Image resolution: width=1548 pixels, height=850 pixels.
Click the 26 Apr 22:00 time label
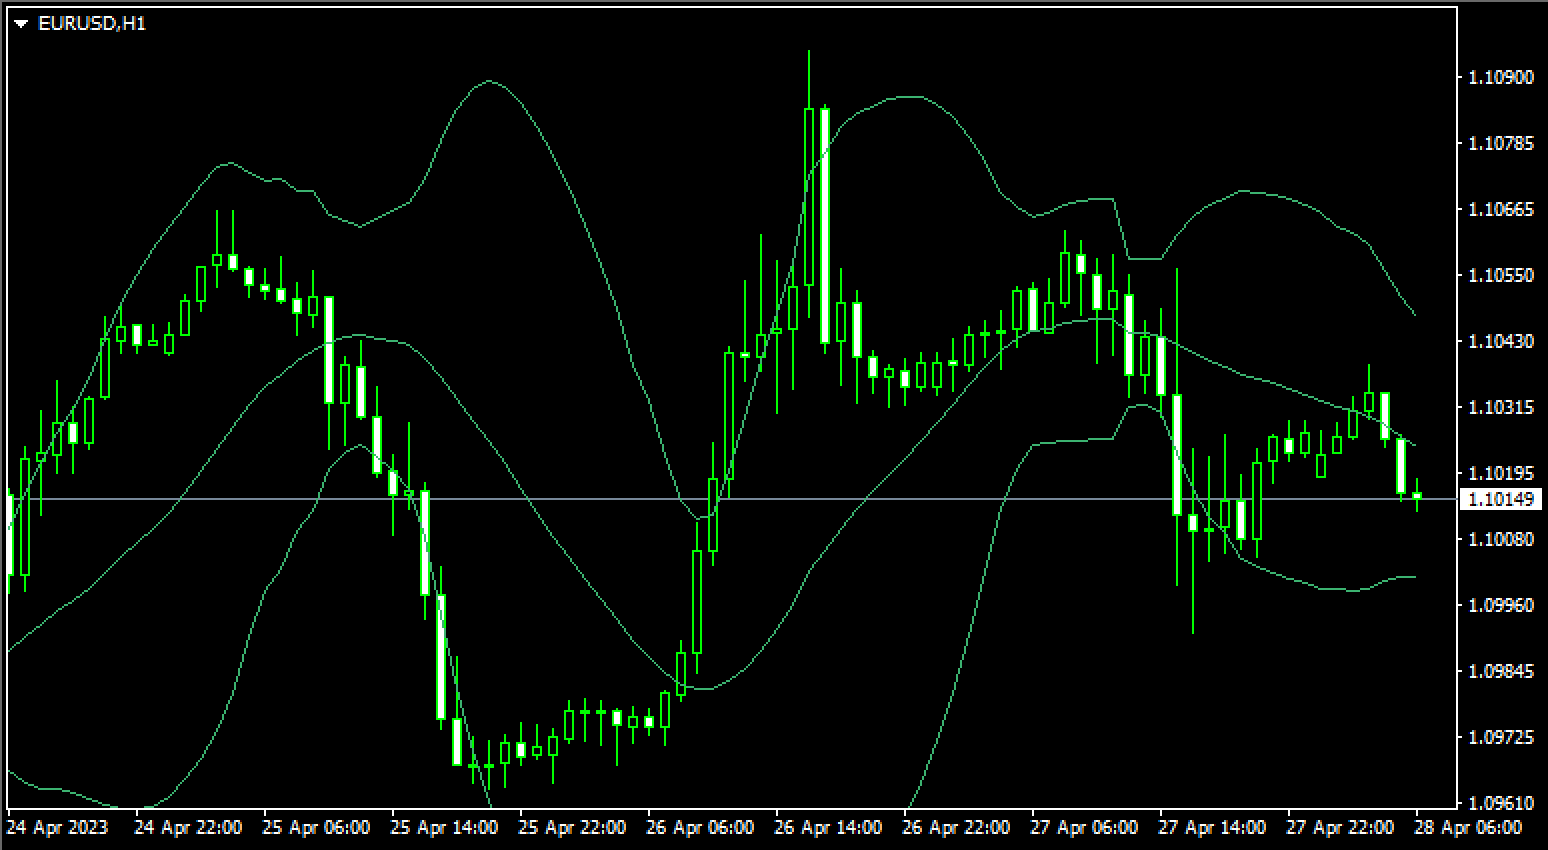[x=956, y=828]
